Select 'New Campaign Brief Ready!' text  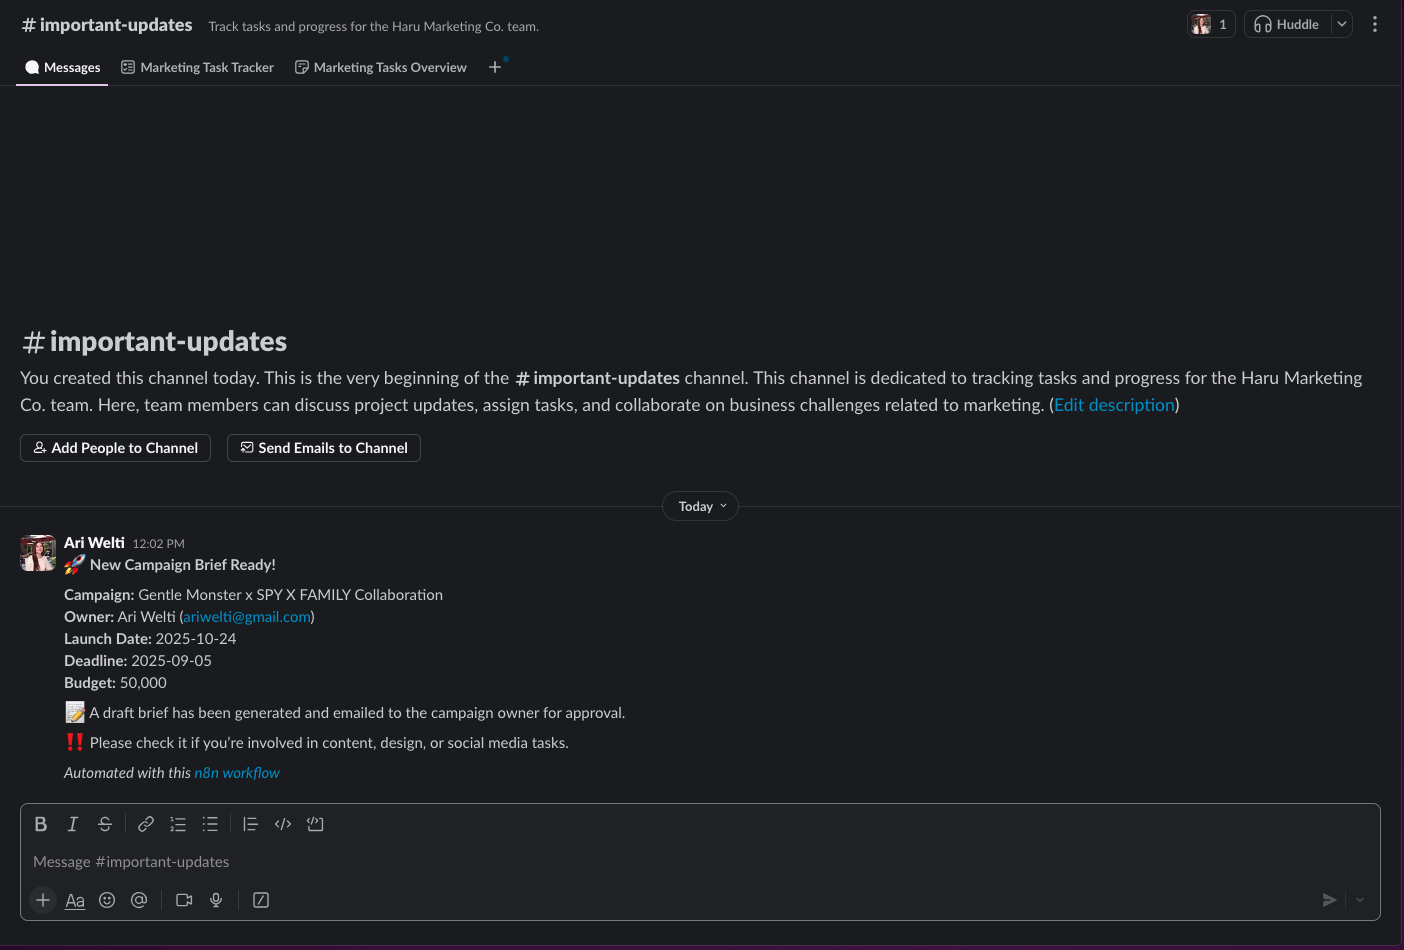click(x=183, y=565)
